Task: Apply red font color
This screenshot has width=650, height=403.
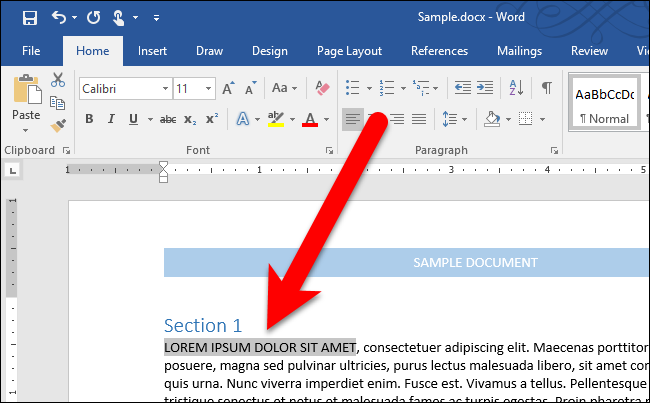Action: [310, 119]
